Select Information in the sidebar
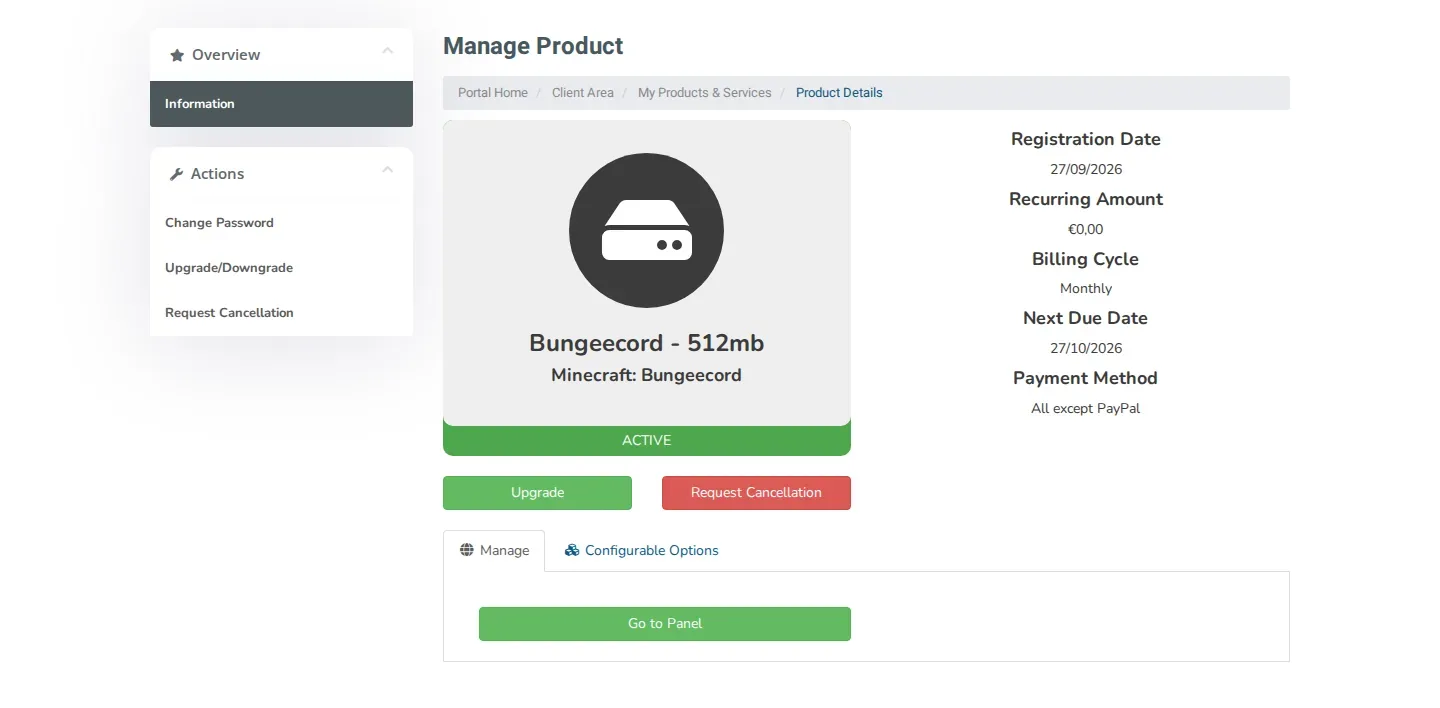This screenshot has width=1440, height=708. coord(281,104)
